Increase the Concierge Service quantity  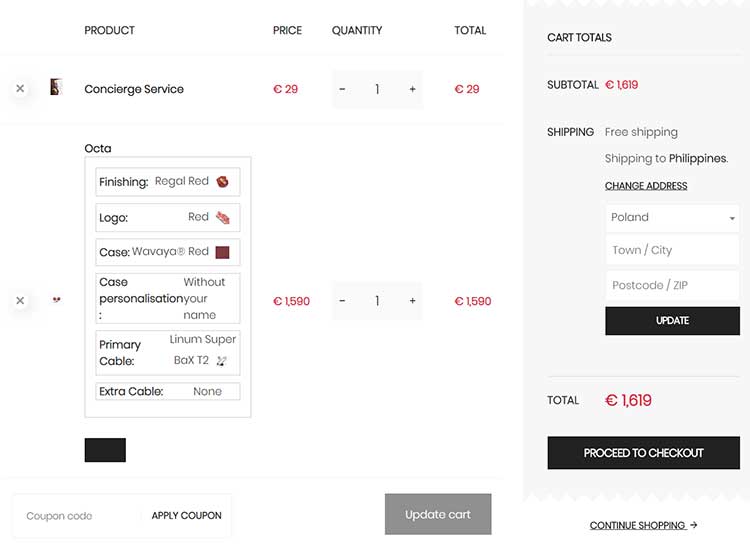(x=412, y=89)
